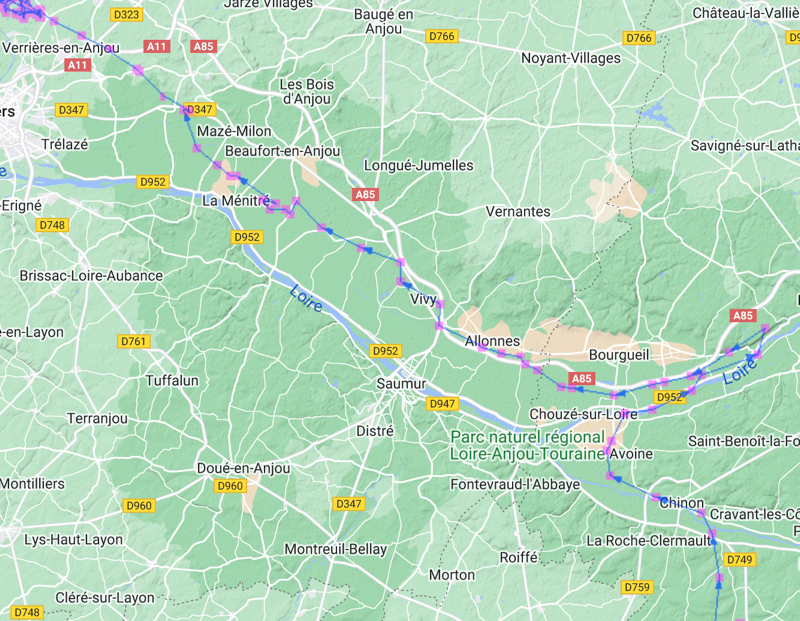This screenshot has width=800, height=621.
Task: Click the Saumur city label
Action: (401, 383)
